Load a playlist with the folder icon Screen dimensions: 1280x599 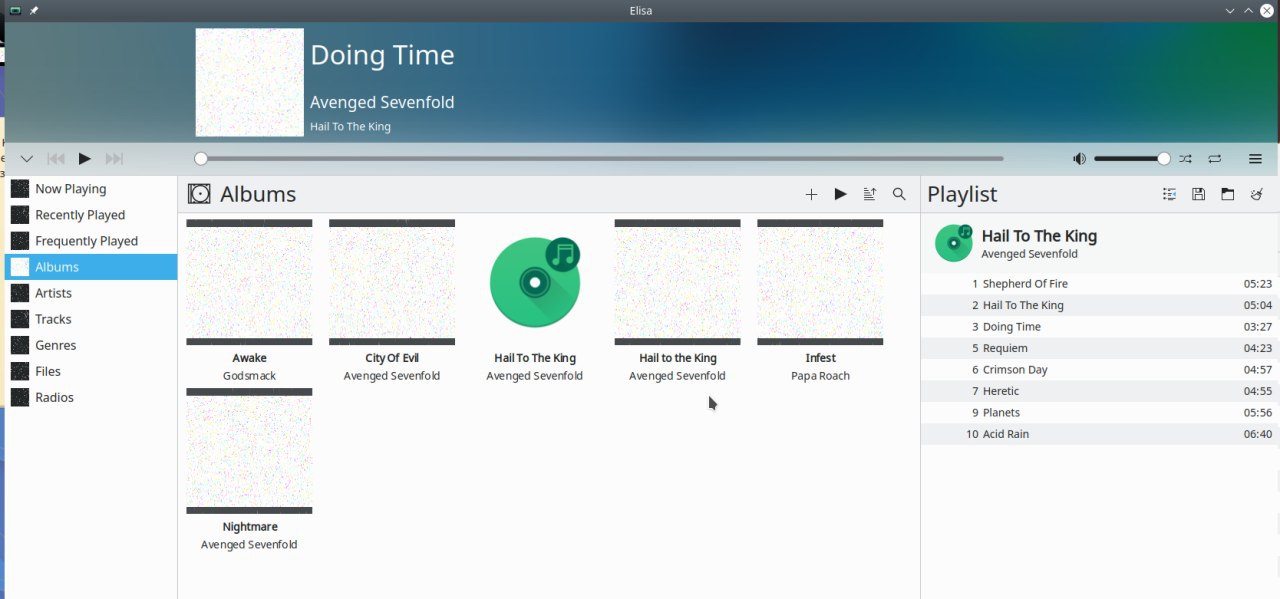1227,194
